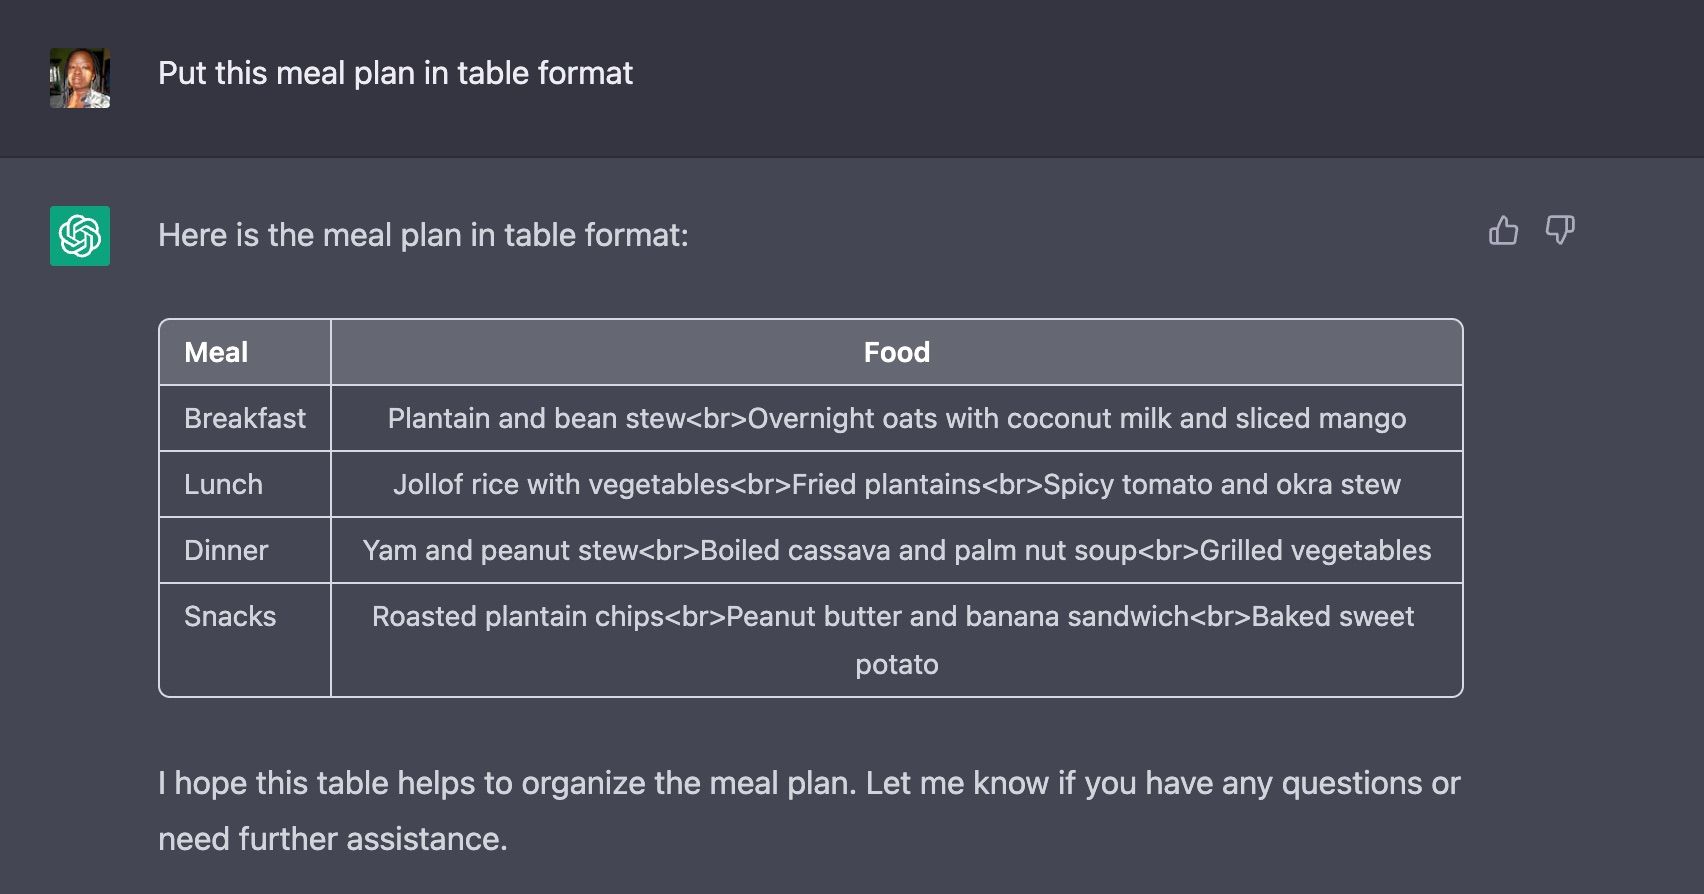Click the 'Yam and peanut stew' text
Screen dimensions: 1704x894
pyautogui.click(x=500, y=550)
